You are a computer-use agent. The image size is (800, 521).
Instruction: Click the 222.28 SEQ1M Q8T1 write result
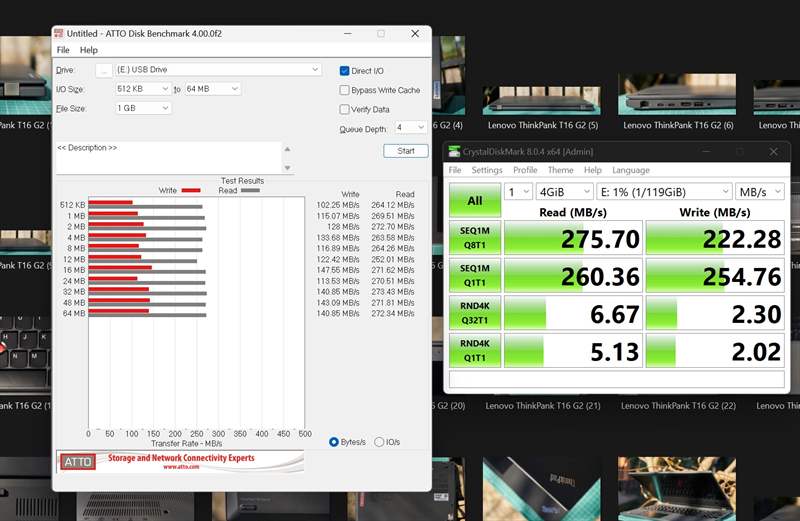coord(715,238)
